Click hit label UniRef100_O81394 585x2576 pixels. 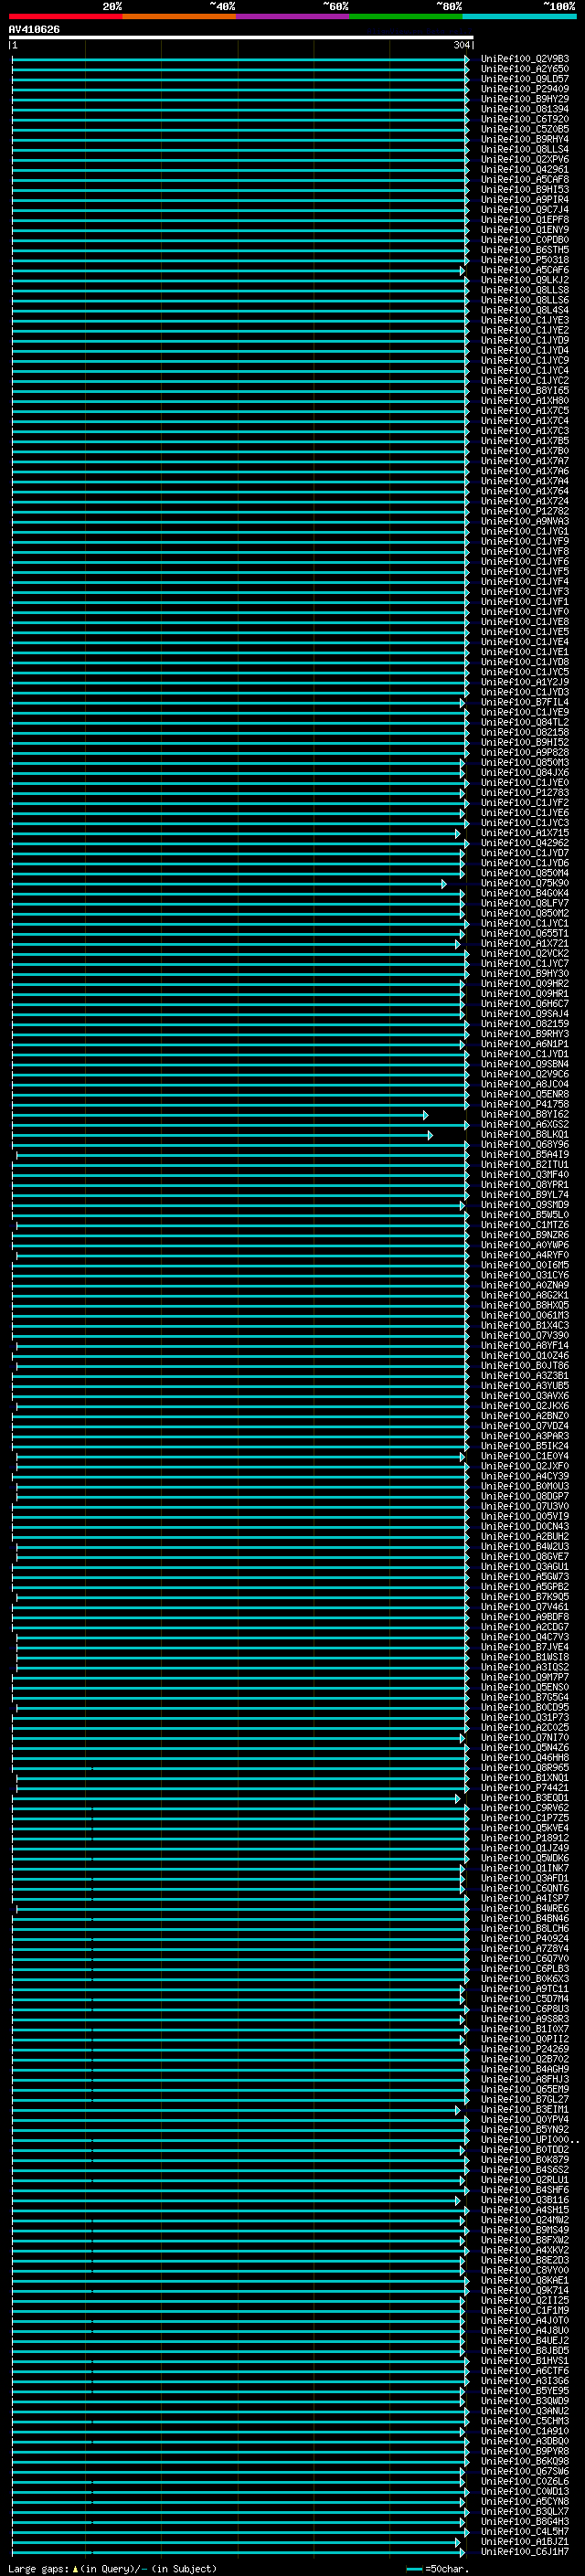coord(525,109)
